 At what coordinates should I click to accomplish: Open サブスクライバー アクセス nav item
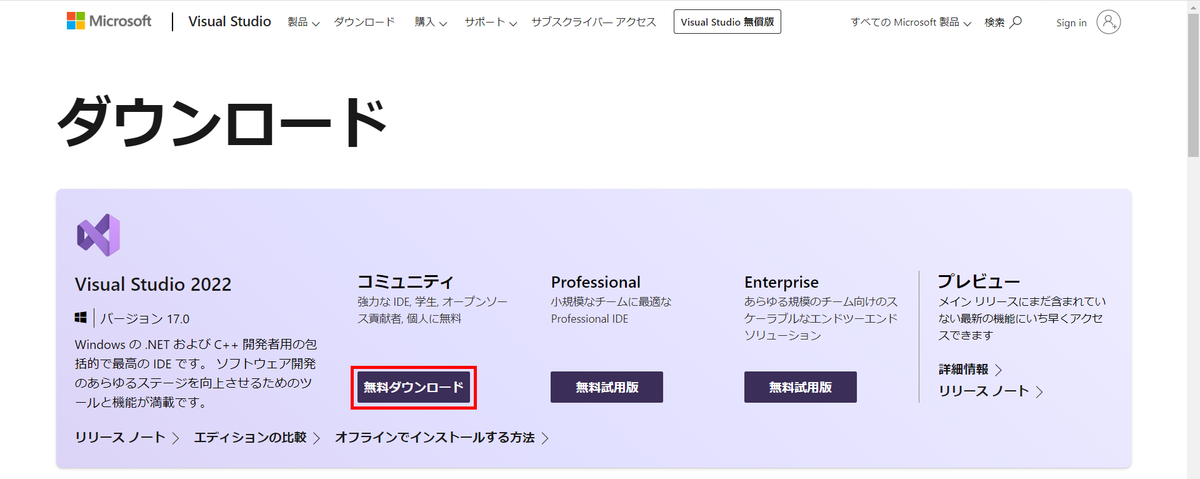594,22
